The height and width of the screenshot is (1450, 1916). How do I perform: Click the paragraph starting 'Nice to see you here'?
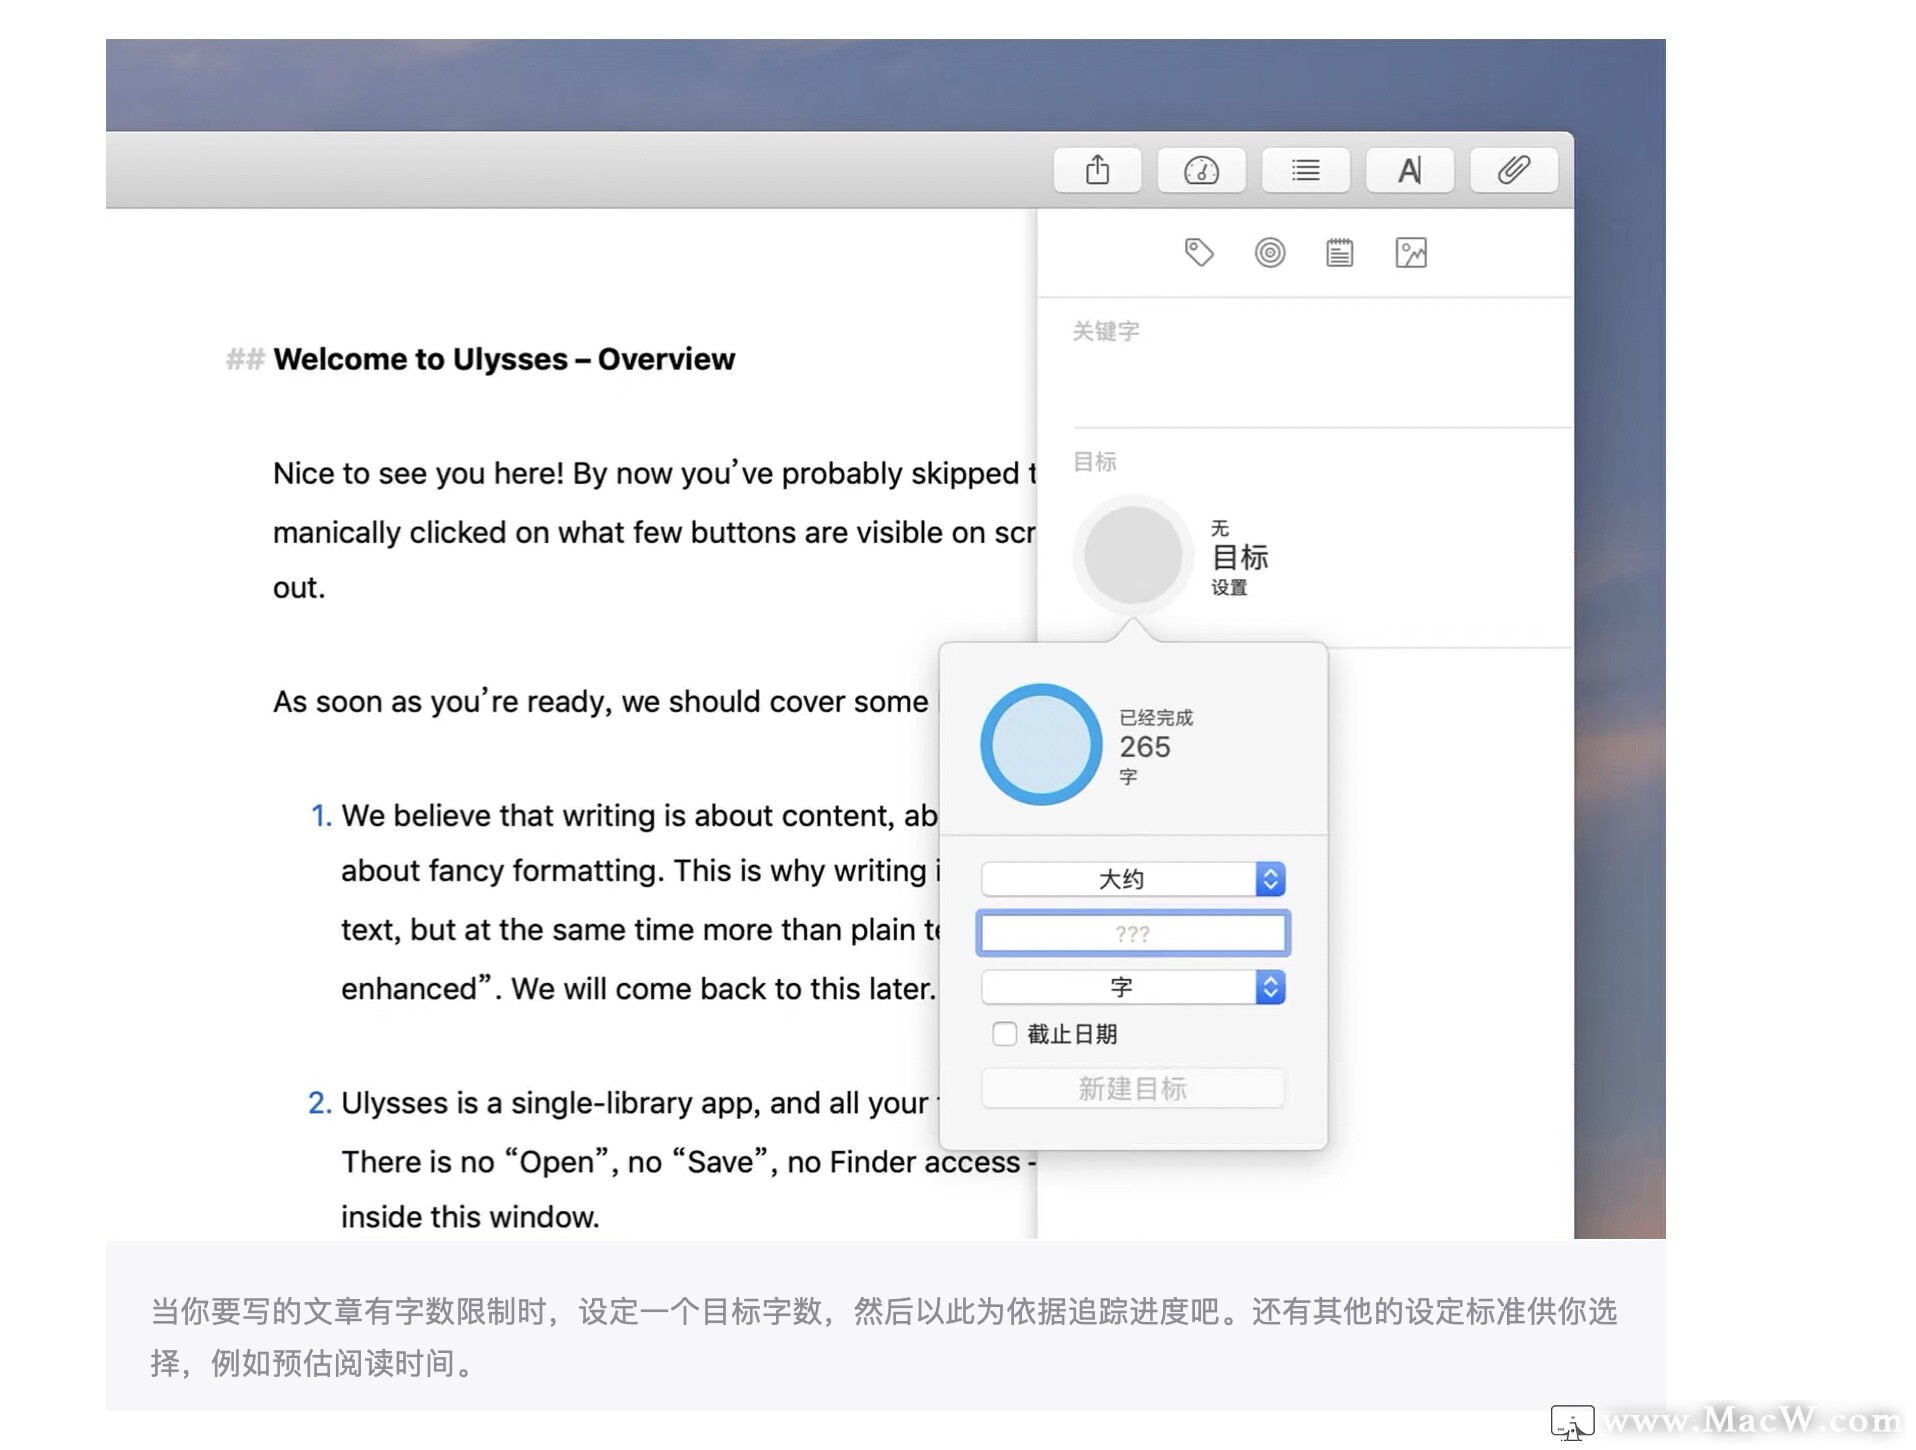(655, 530)
